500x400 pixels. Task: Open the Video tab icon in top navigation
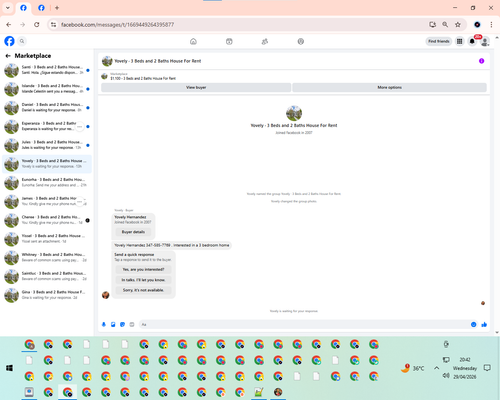click(229, 42)
